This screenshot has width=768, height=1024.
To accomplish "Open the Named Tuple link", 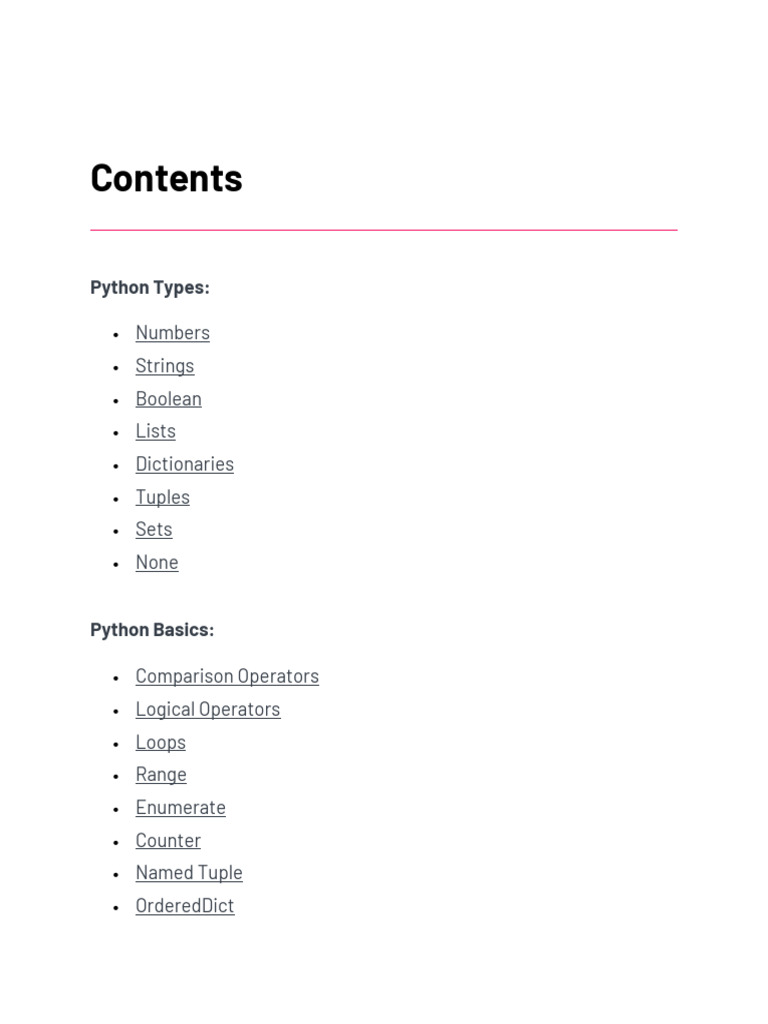I will click(x=189, y=873).
